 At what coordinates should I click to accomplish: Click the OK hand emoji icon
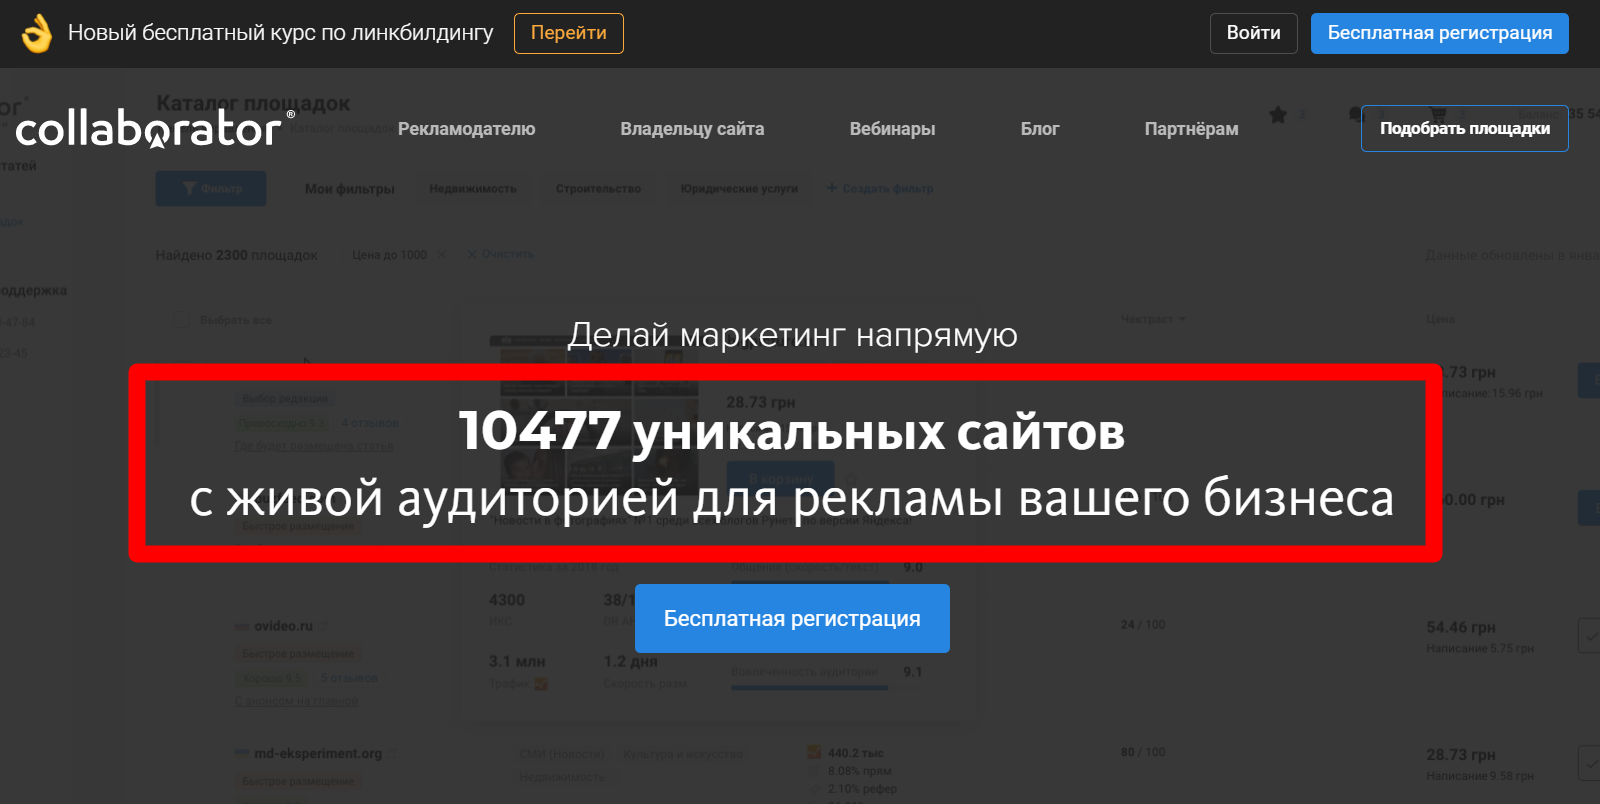(37, 33)
